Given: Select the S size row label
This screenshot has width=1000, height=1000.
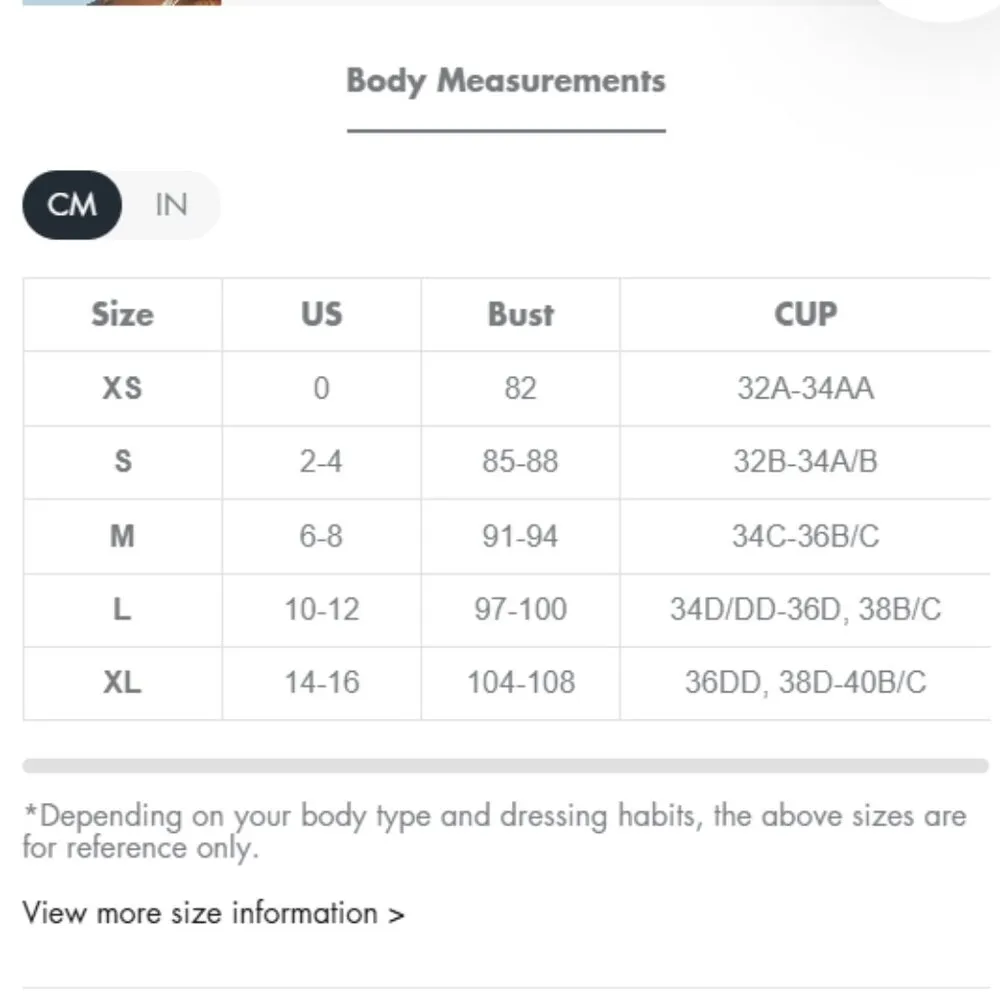Looking at the screenshot, I should pos(122,462).
